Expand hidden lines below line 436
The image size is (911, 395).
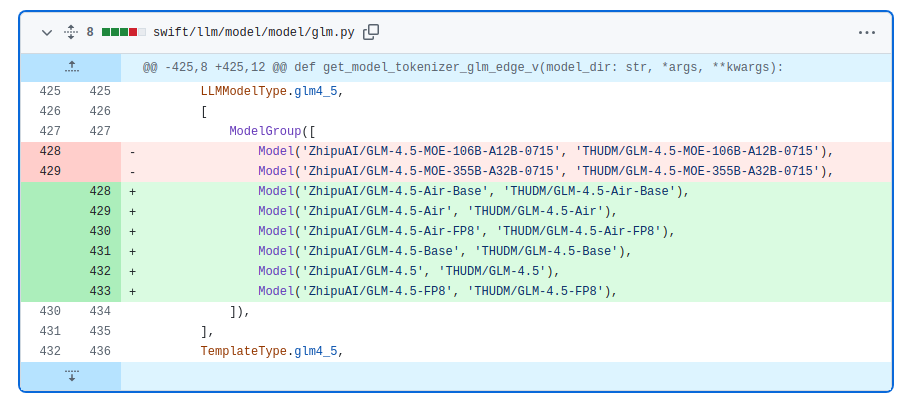click(71, 375)
